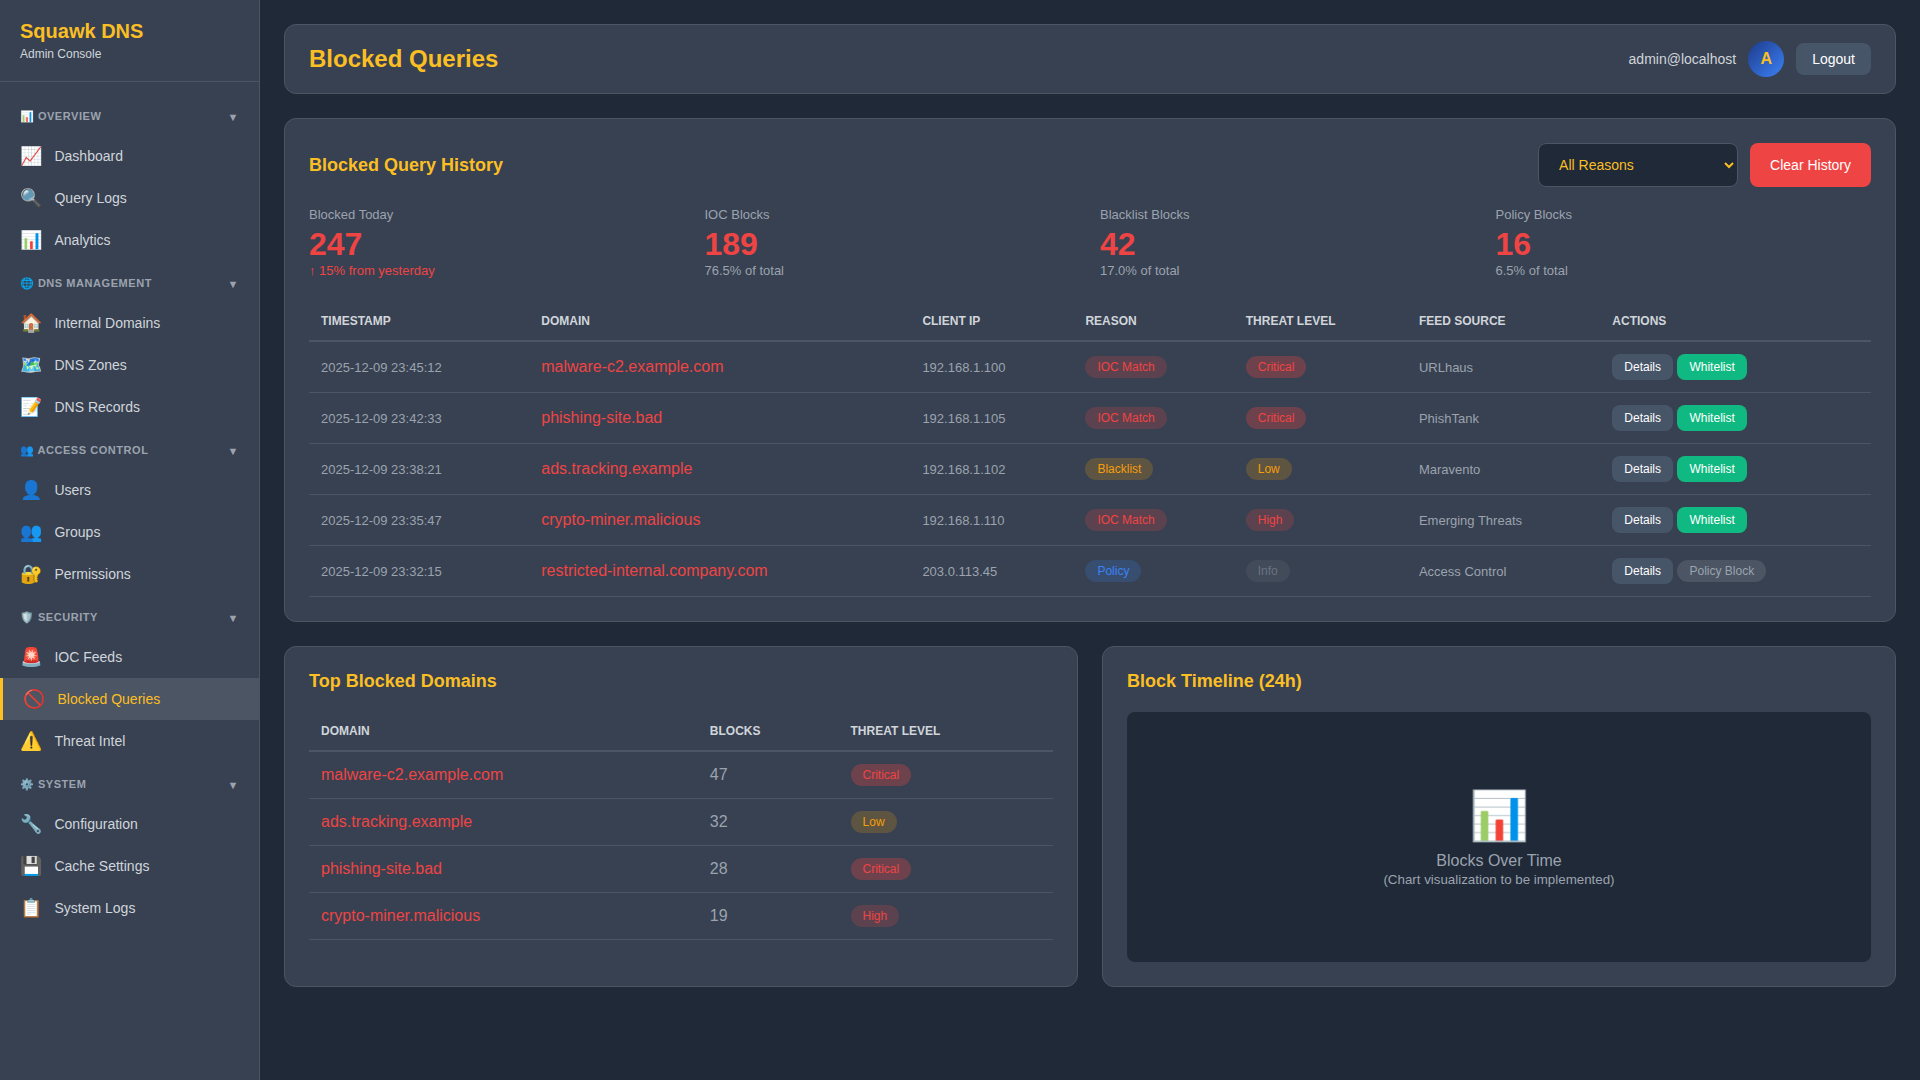Navigate to Threat Intel

click(130, 741)
